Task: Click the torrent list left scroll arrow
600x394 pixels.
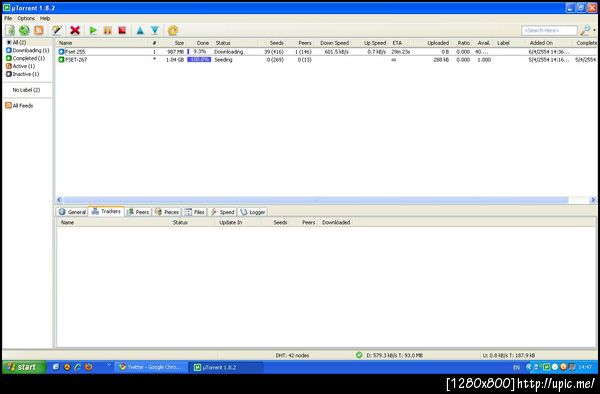Action: point(59,200)
